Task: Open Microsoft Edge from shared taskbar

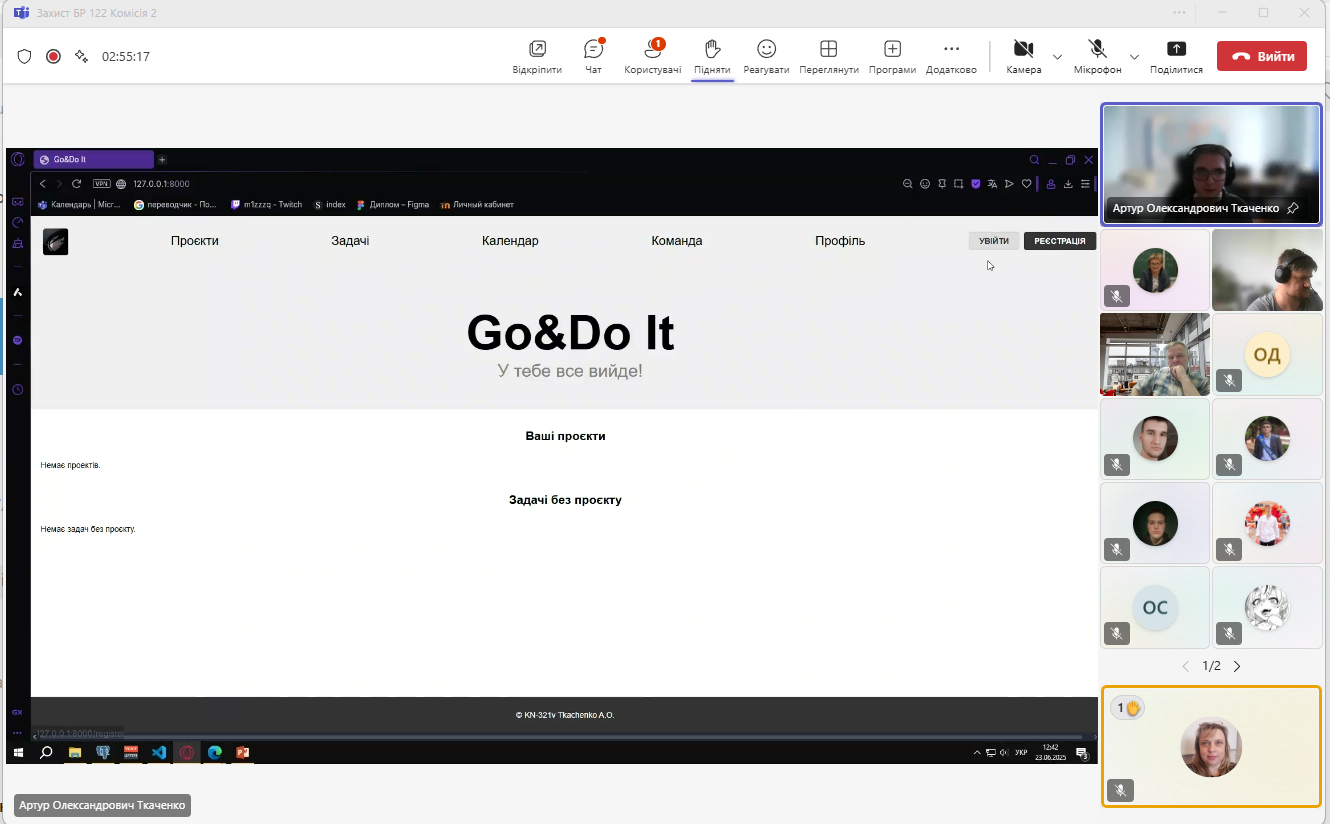Action: tap(214, 752)
